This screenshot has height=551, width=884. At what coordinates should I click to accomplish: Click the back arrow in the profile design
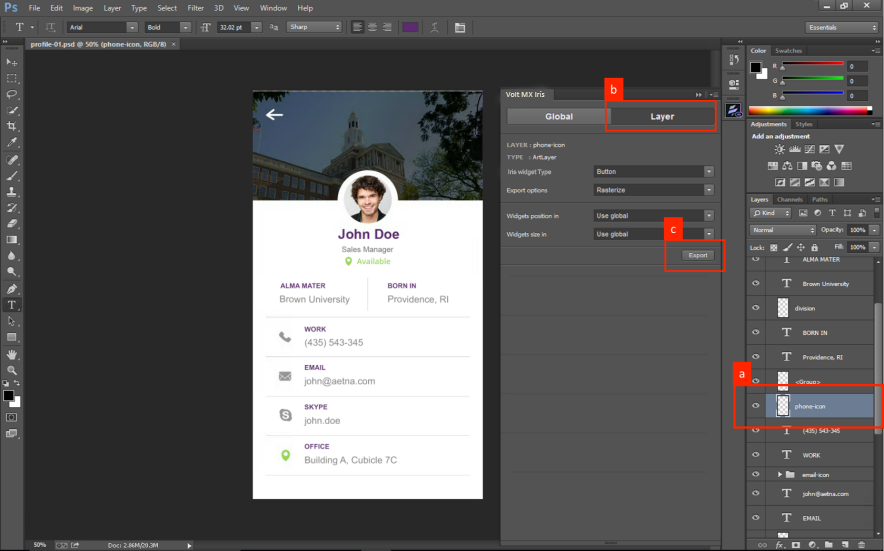coord(274,115)
